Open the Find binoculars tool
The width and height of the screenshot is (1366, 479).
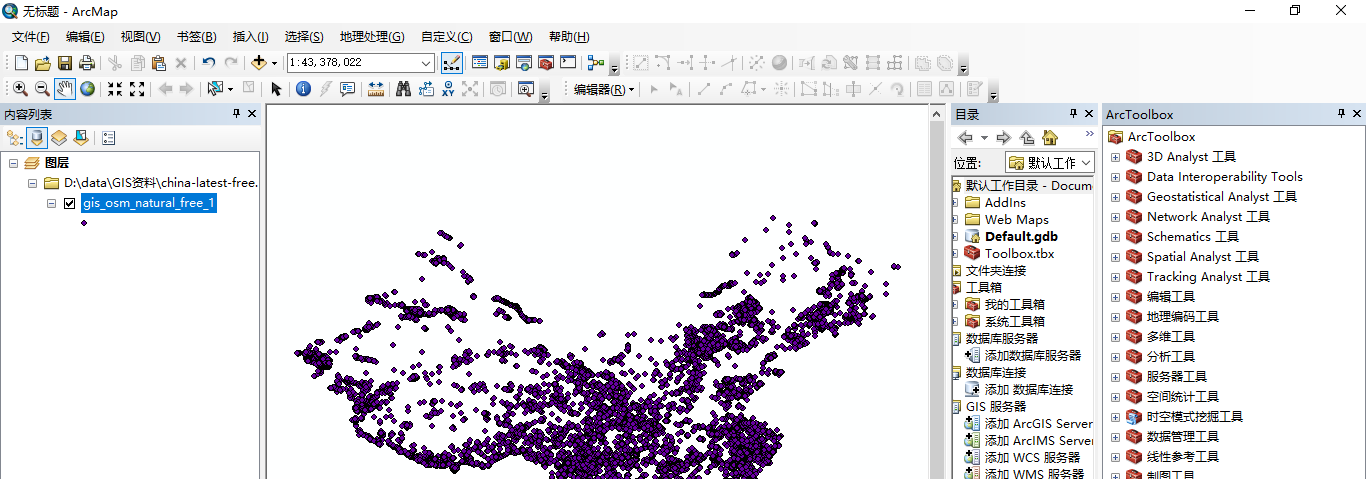404,89
